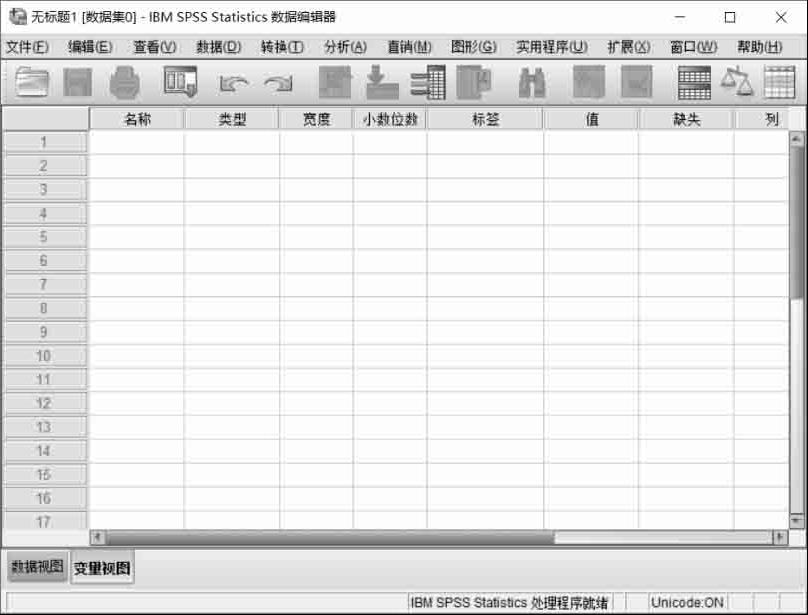
Task: Click the vertical scrollbar down arrow
Action: pos(796,521)
